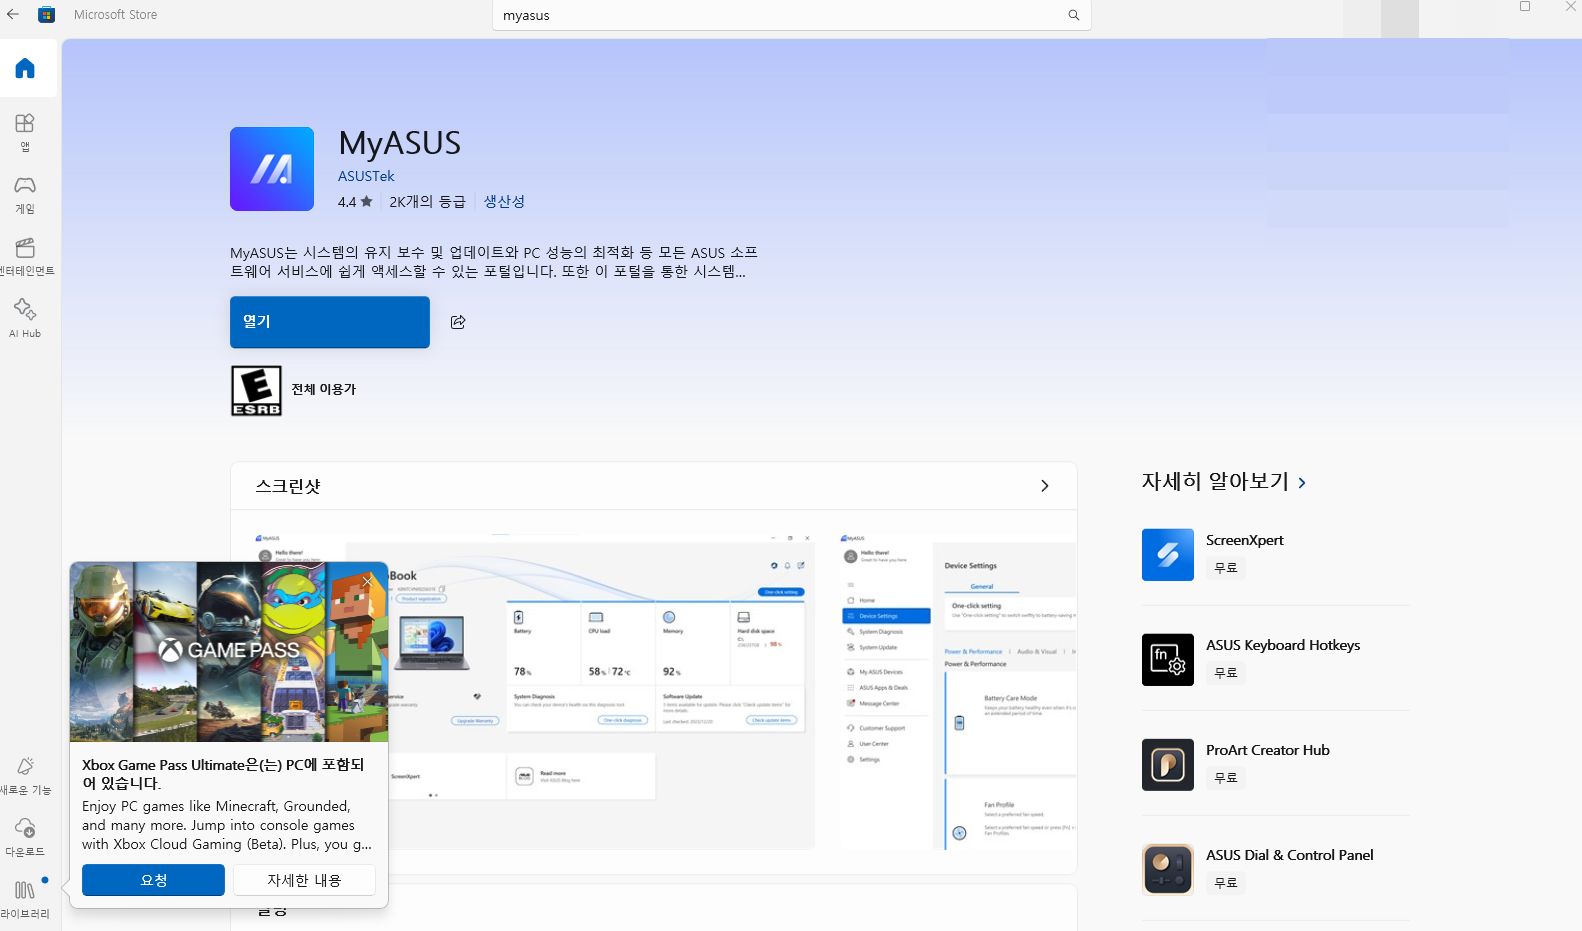Image resolution: width=1582 pixels, height=931 pixels.
Task: Open the 생산성 category link
Action: [x=504, y=202]
